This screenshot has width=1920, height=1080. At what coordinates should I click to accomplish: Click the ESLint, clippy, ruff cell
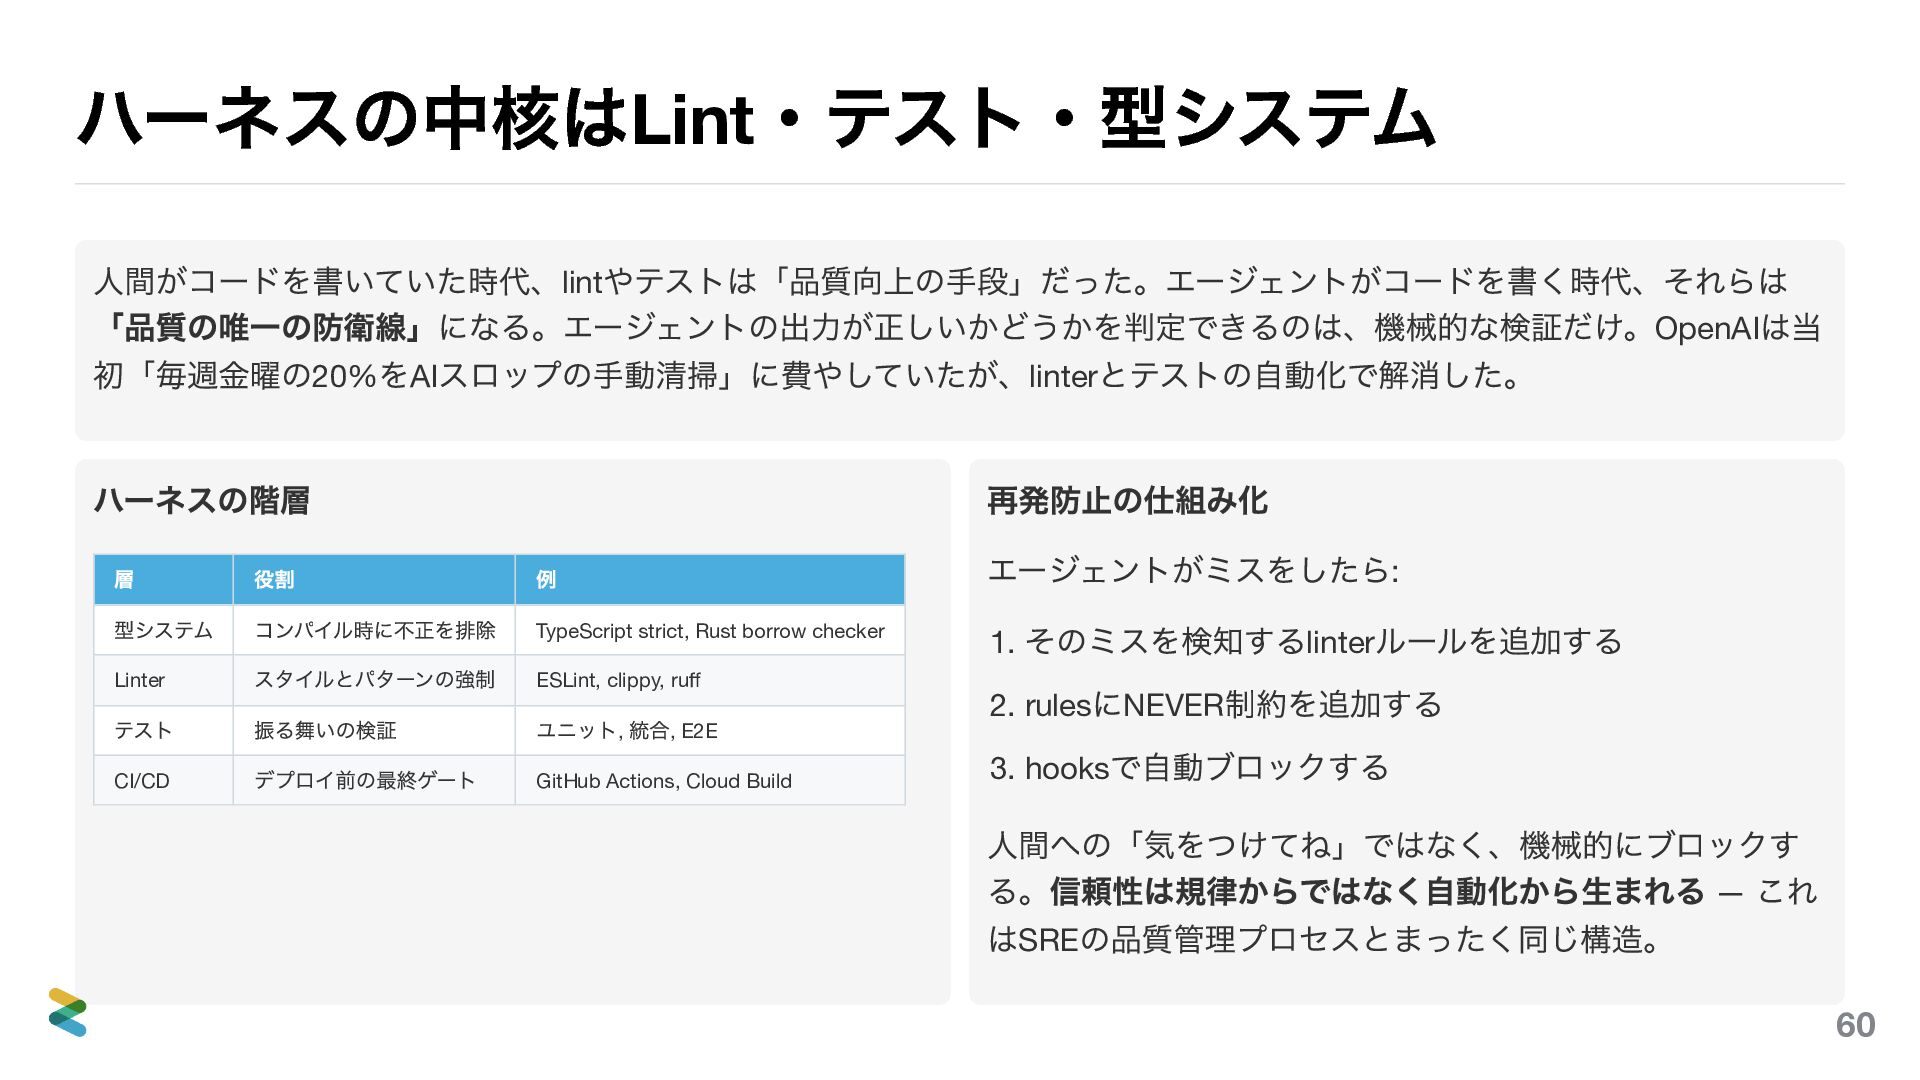[x=618, y=681]
